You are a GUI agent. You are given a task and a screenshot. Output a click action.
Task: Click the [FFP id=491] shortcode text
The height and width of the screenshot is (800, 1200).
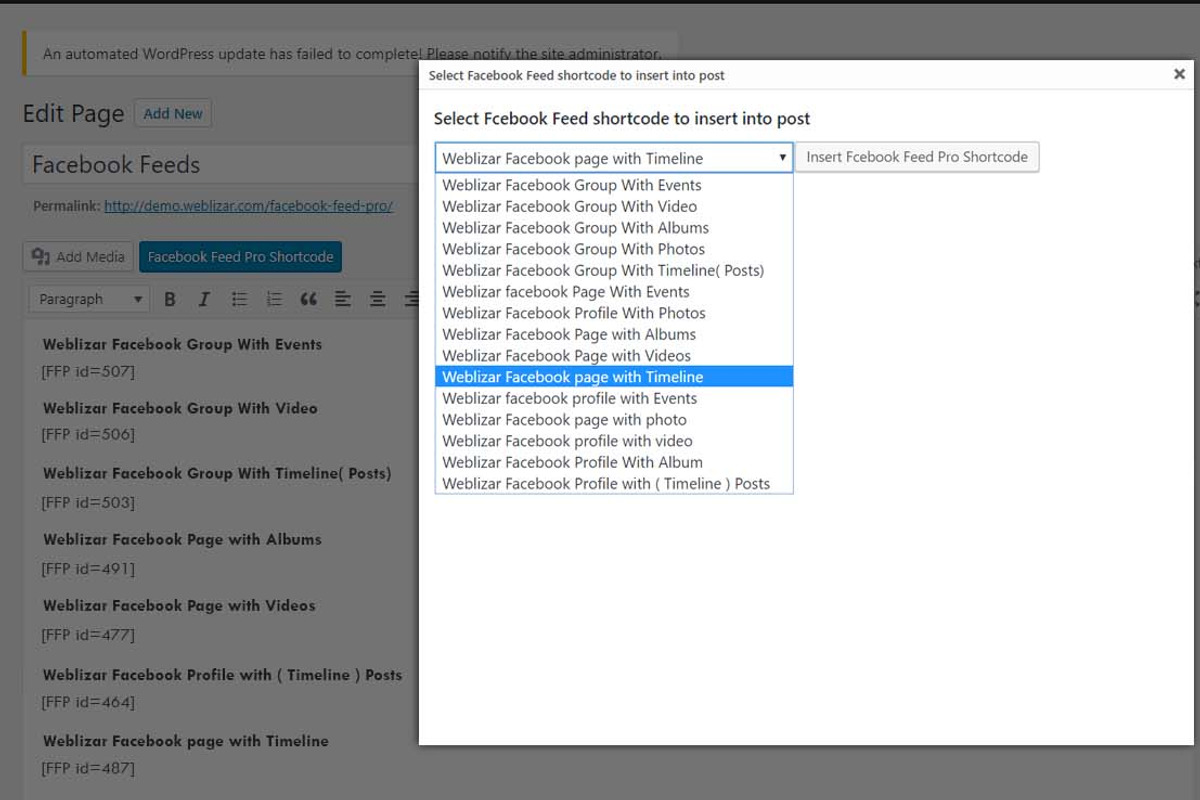point(88,568)
